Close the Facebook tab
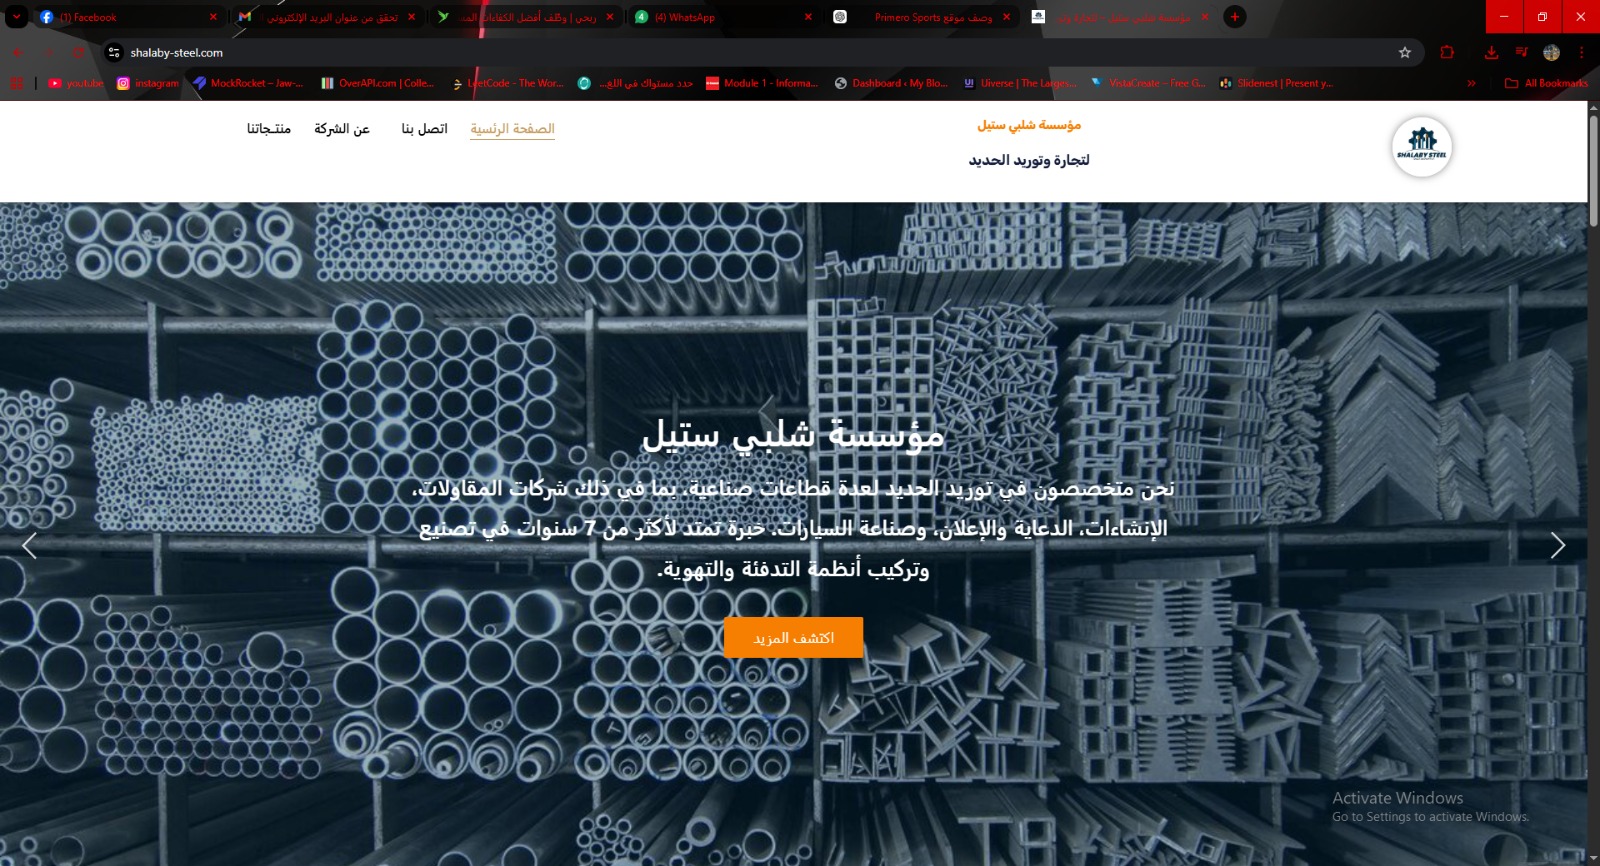Viewport: 1600px width, 866px height. (x=213, y=17)
